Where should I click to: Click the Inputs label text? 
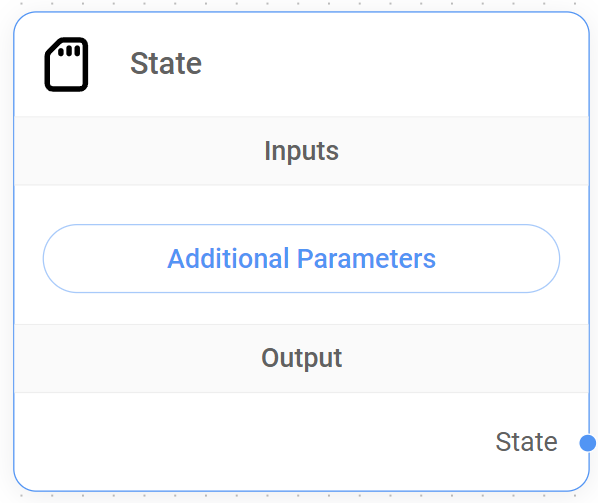click(x=301, y=151)
